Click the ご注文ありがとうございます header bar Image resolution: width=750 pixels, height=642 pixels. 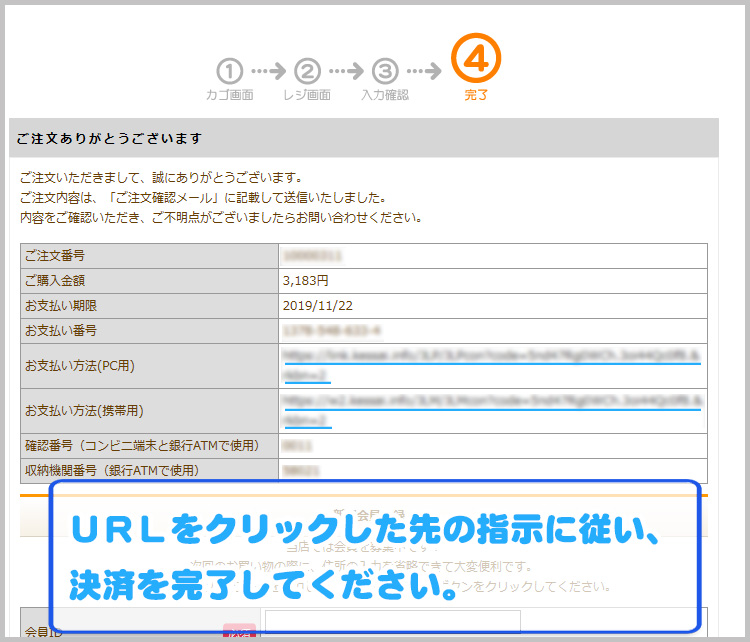pos(363,138)
